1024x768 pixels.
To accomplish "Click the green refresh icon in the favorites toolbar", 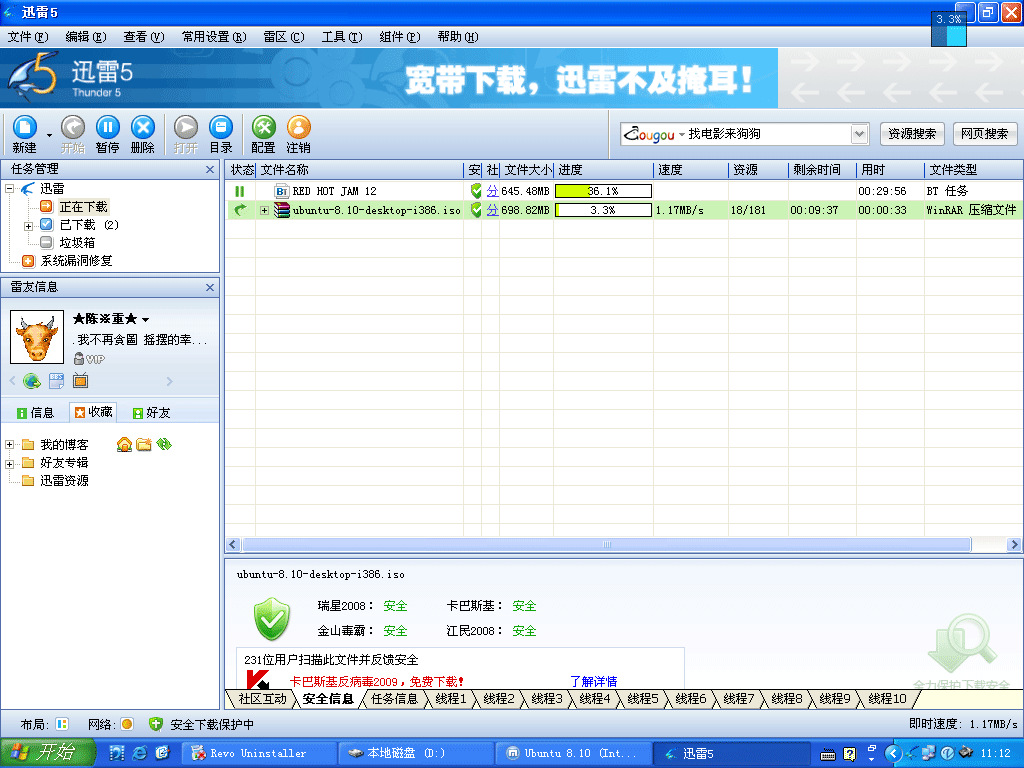I will coord(164,444).
